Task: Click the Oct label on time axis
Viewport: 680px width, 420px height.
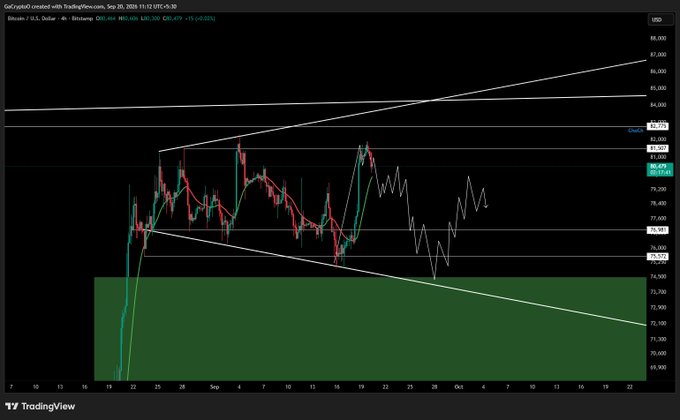Action: click(459, 387)
